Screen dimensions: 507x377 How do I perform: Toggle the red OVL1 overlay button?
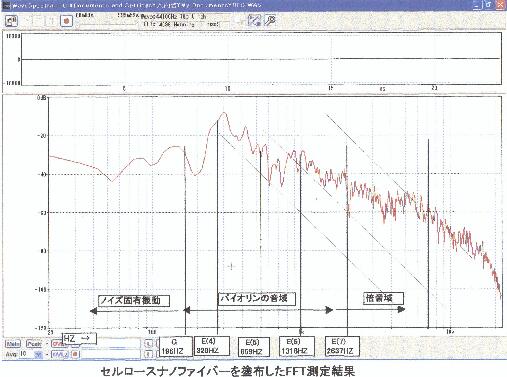(59, 344)
